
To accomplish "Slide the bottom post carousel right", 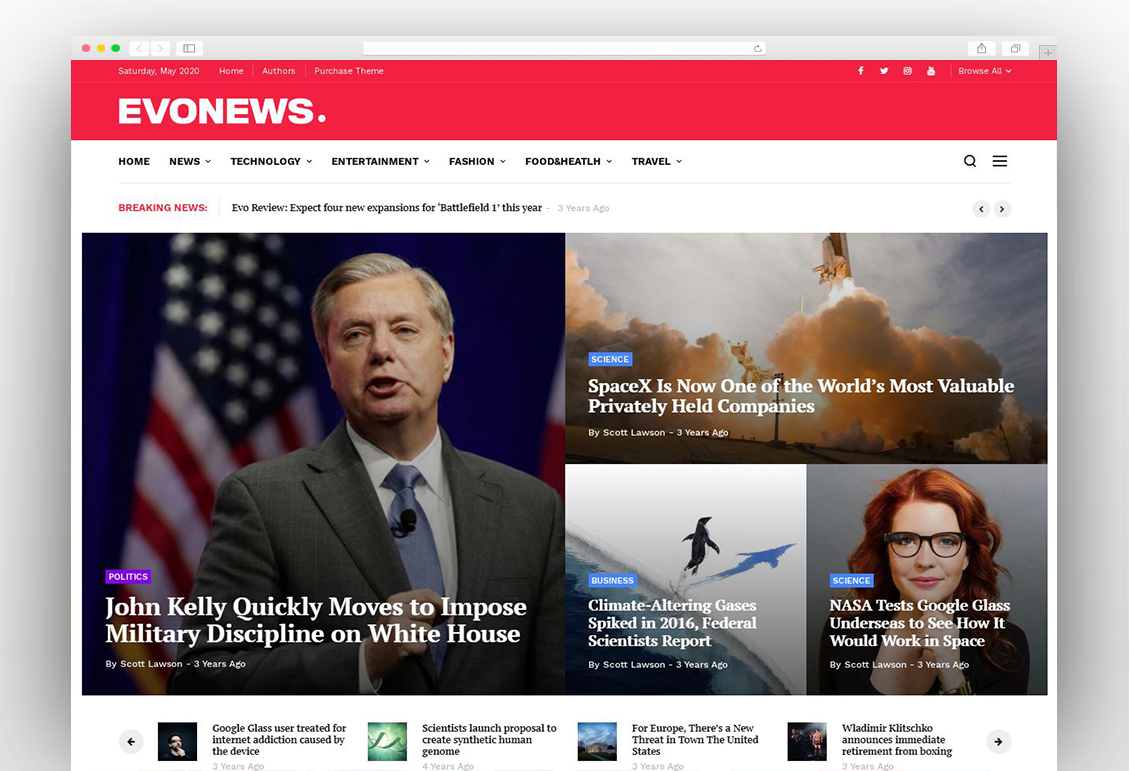I will pyautogui.click(x=998, y=741).
